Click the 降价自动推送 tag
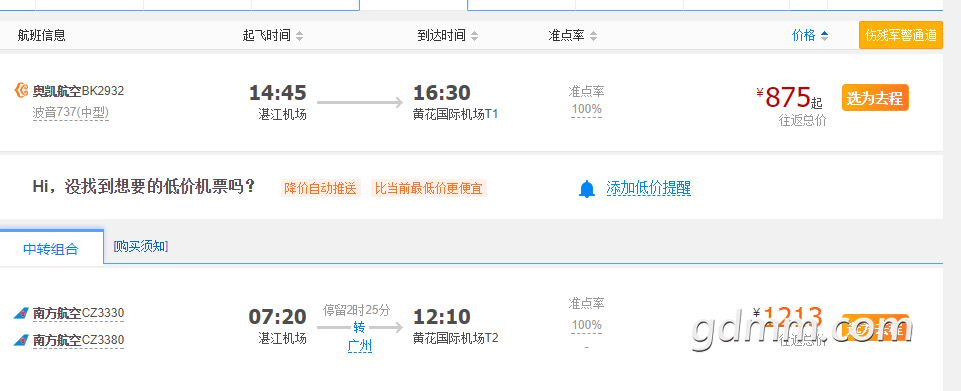Image resolution: width=961 pixels, height=391 pixels. pyautogui.click(x=321, y=188)
